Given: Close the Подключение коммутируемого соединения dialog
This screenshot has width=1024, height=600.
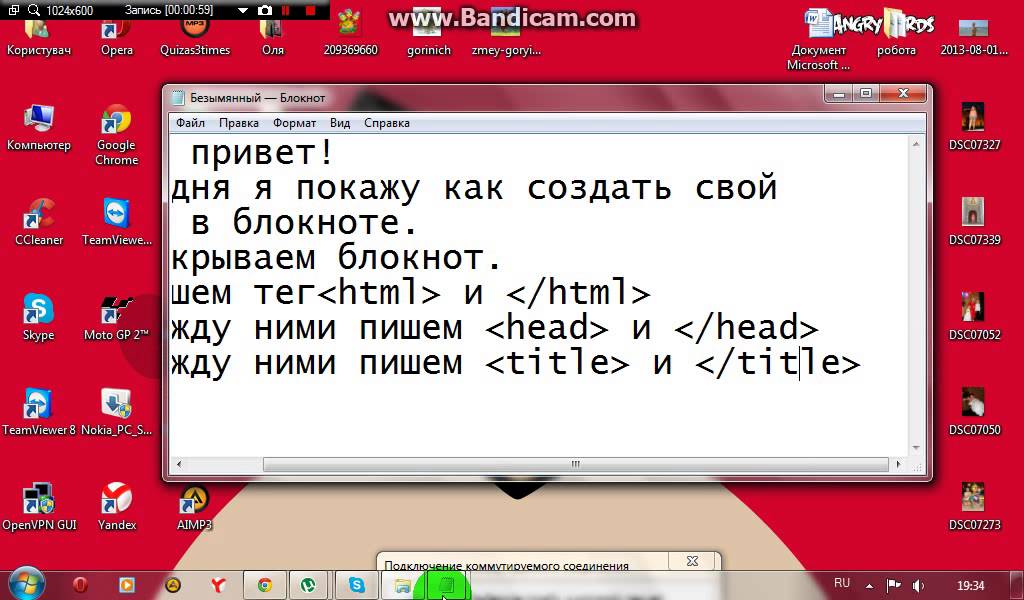Looking at the screenshot, I should (692, 561).
